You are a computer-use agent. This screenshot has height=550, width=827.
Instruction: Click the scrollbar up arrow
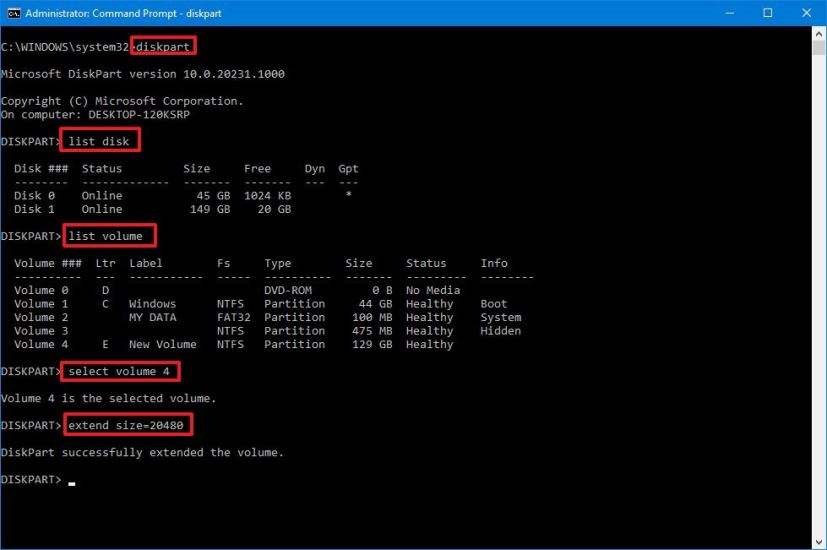pos(819,34)
